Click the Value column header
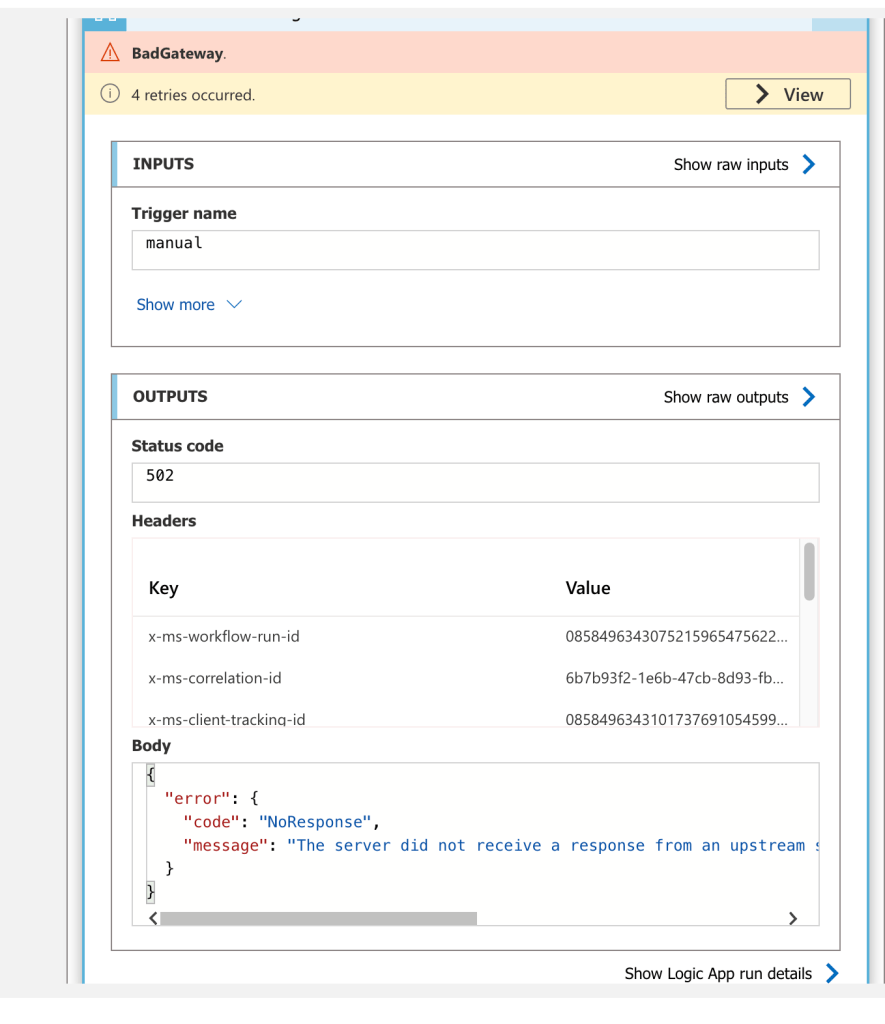This screenshot has width=885, height=1024. (588, 588)
